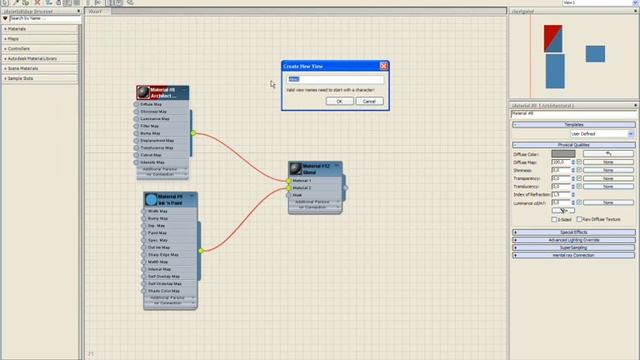Click the Shininess Map socket on Material #8
This screenshot has height=360, width=640.
pos(136,111)
